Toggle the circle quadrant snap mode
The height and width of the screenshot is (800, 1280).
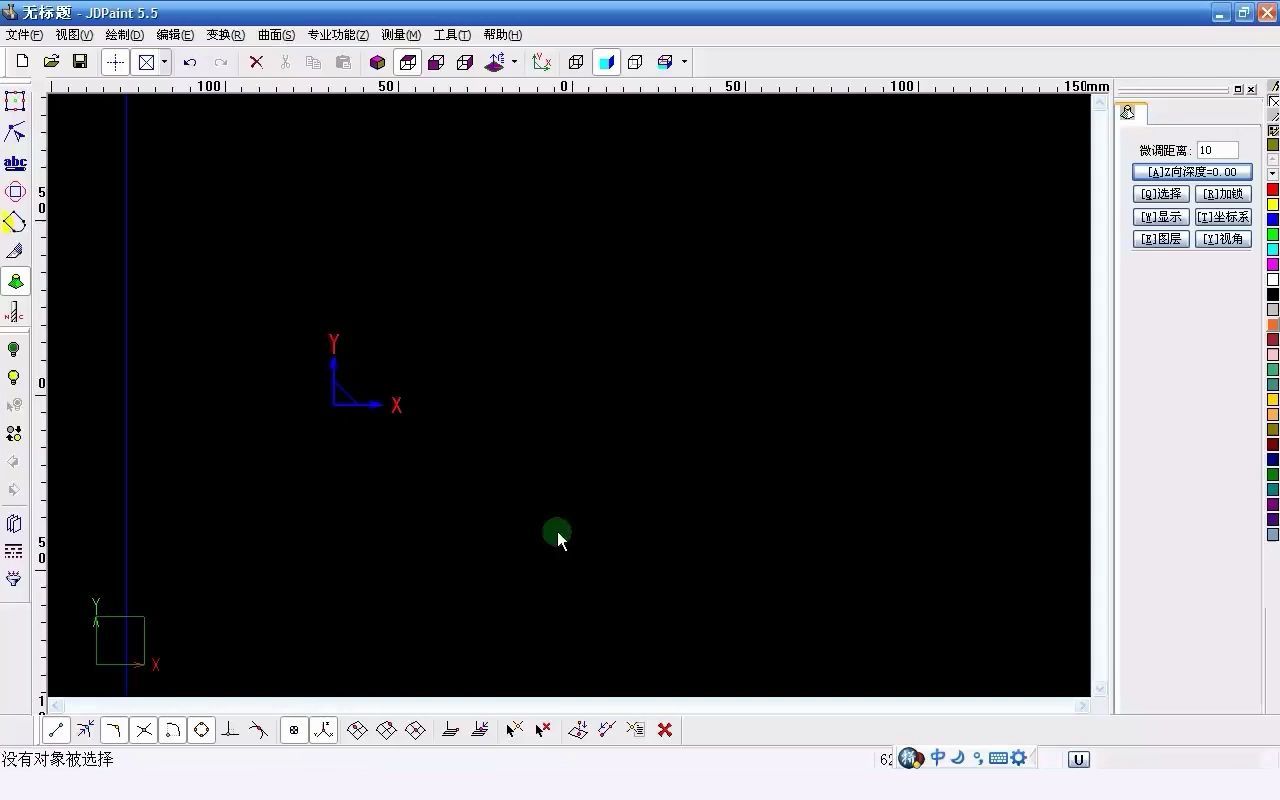pos(202,730)
